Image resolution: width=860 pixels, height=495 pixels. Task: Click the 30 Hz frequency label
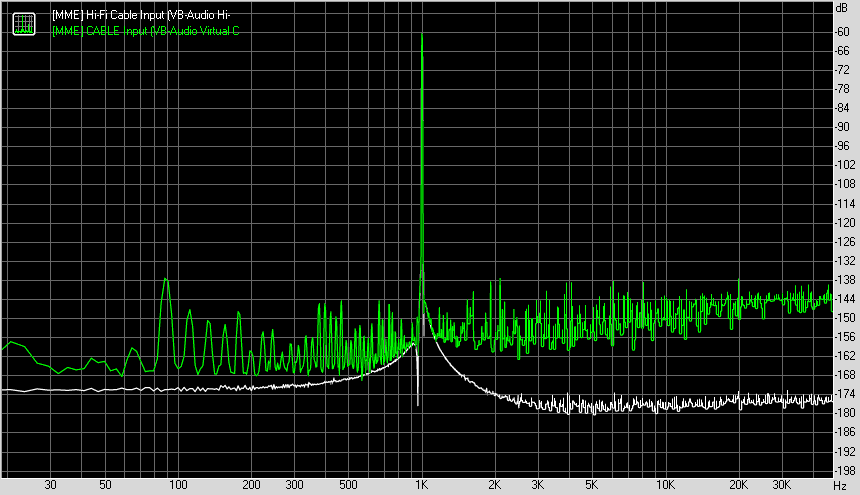(x=50, y=485)
